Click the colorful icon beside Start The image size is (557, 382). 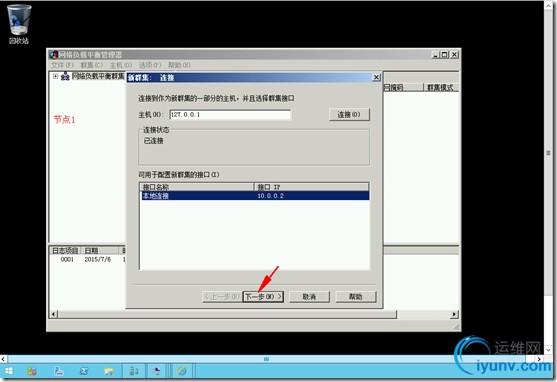(32, 371)
